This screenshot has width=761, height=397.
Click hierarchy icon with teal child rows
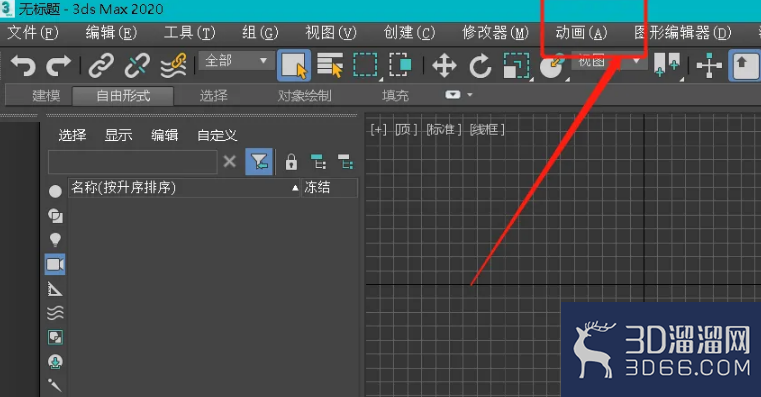(346, 162)
